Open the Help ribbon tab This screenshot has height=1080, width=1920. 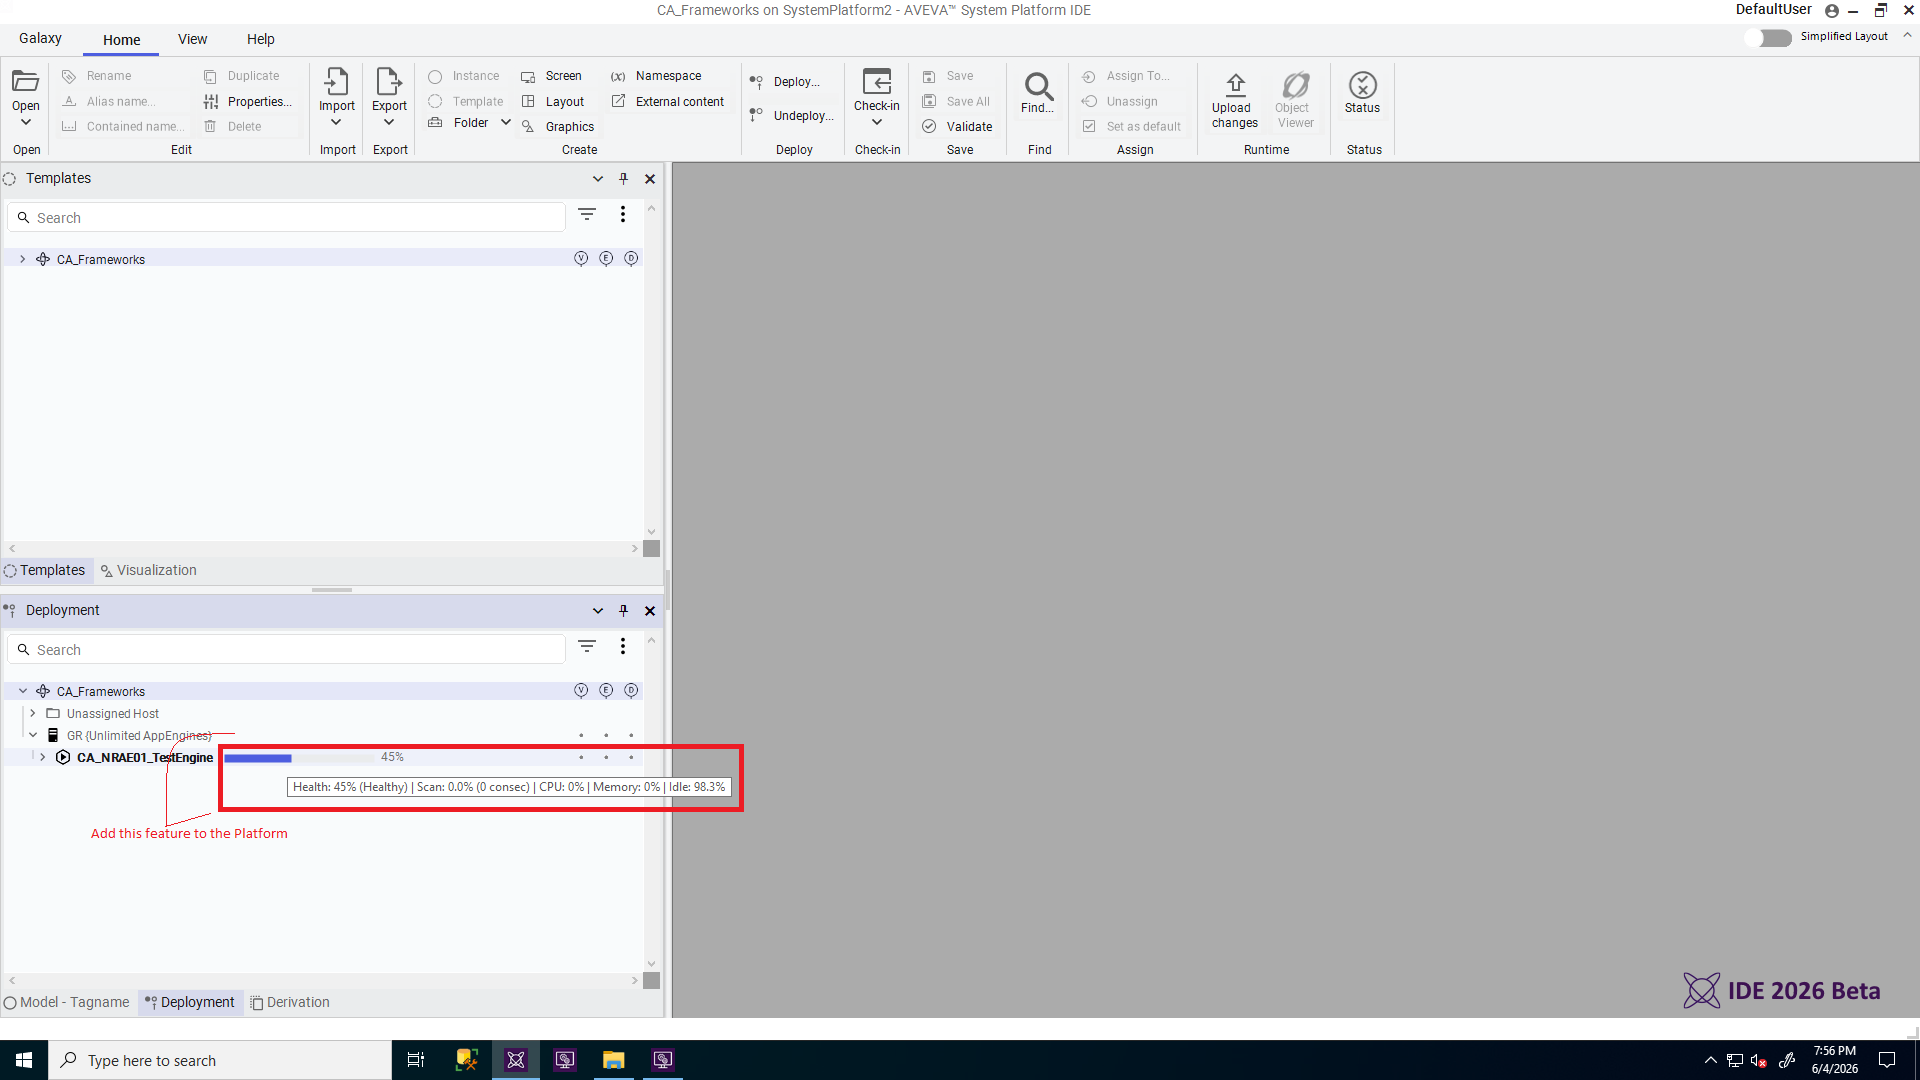261,39
